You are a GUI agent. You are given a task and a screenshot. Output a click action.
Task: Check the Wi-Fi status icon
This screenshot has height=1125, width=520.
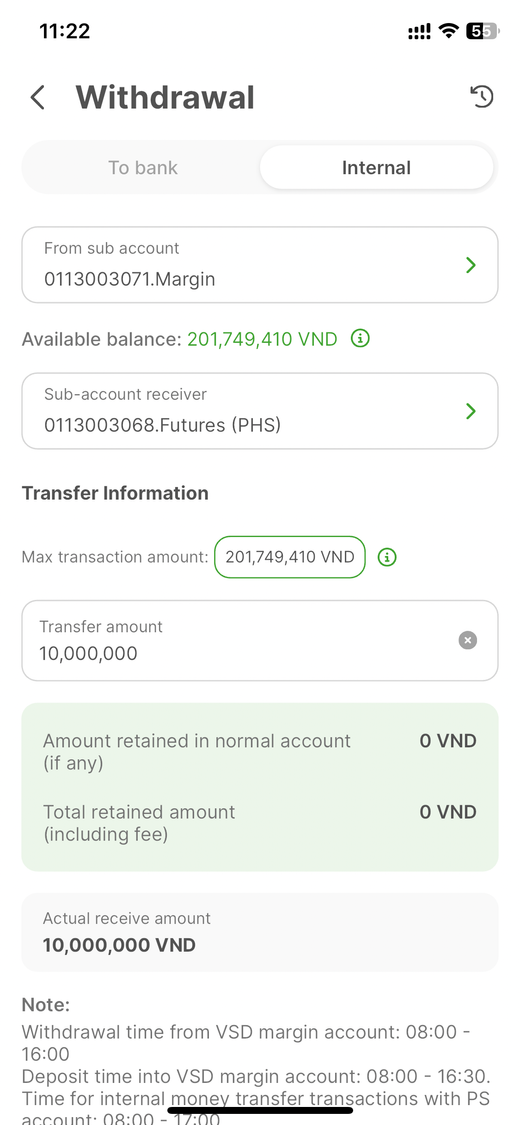[x=449, y=31]
